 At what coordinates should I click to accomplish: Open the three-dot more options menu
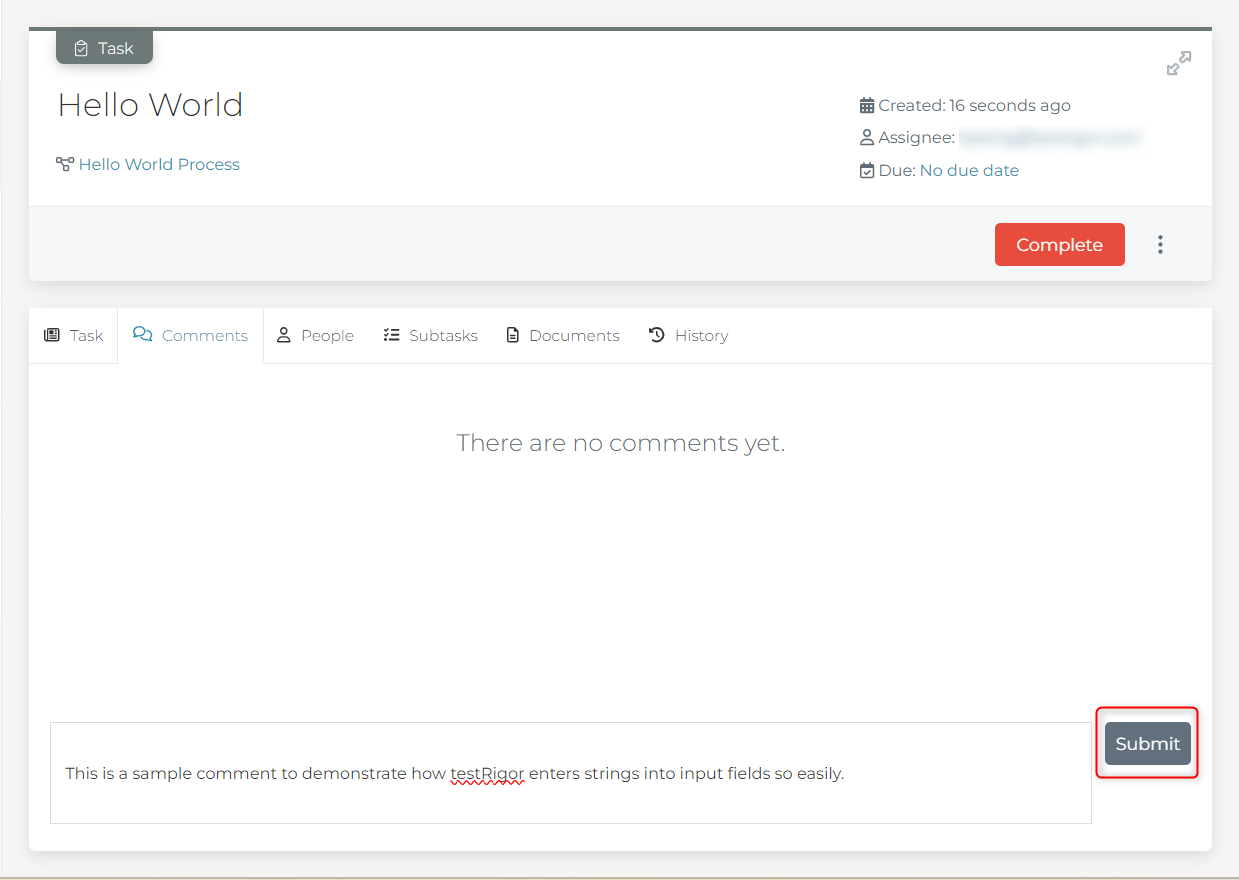pyautogui.click(x=1160, y=244)
